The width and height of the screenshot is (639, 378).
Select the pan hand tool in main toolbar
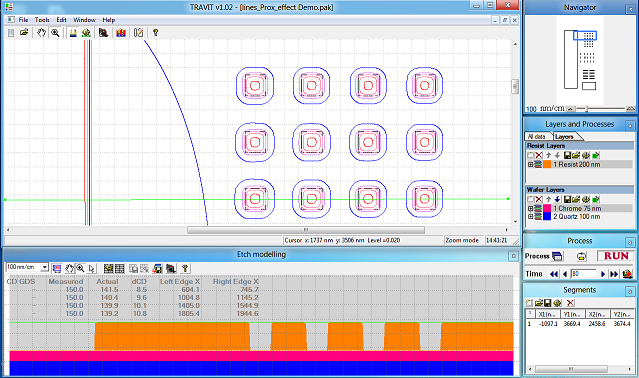click(41, 33)
